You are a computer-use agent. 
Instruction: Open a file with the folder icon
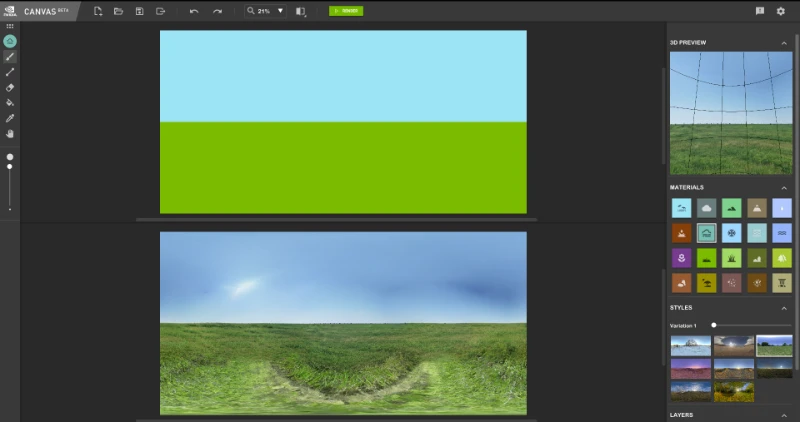(118, 11)
